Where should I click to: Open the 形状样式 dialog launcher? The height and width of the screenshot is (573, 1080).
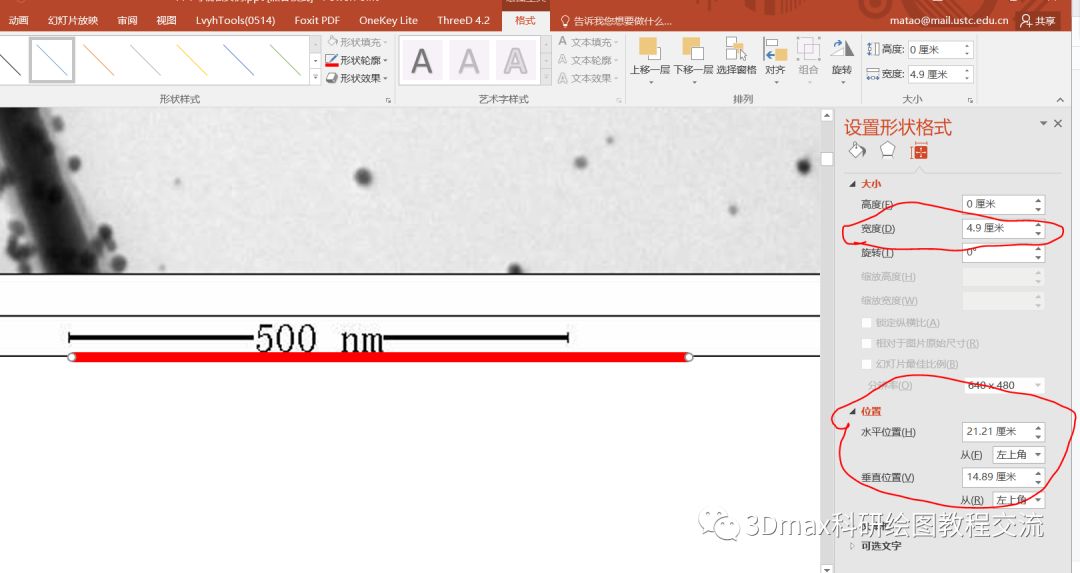pos(388,100)
